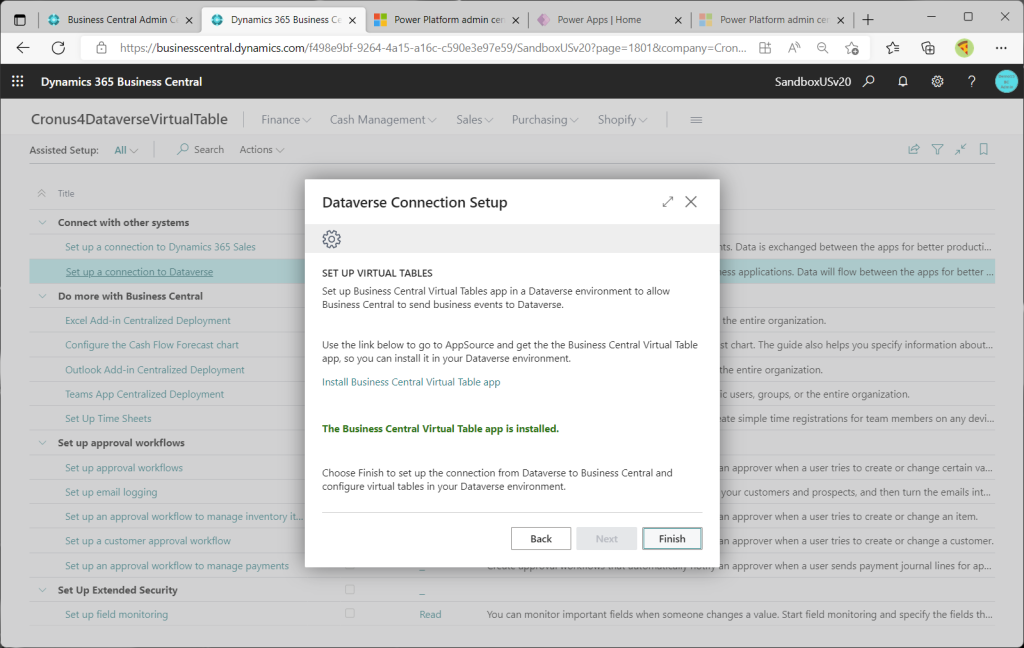Screen dimensions: 1024x648
Task: Collapse the Set up approval workflows group
Action: 42,443
